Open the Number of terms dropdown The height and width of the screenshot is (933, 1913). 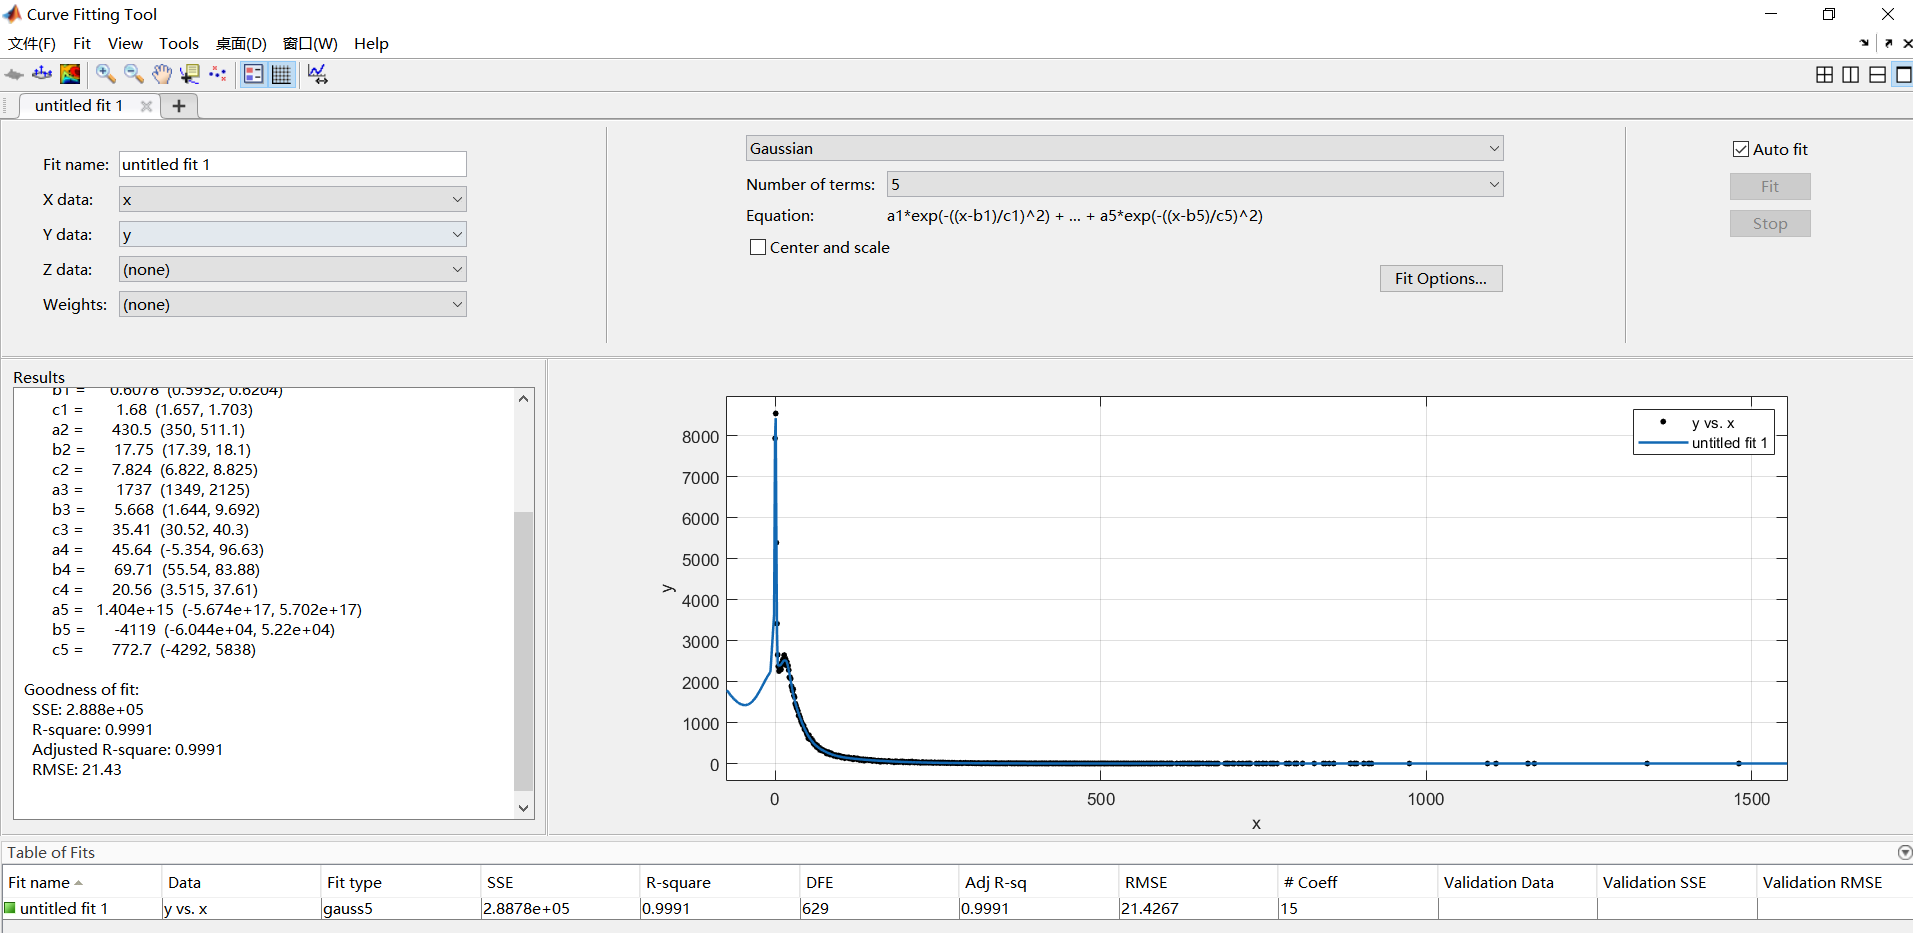1195,184
